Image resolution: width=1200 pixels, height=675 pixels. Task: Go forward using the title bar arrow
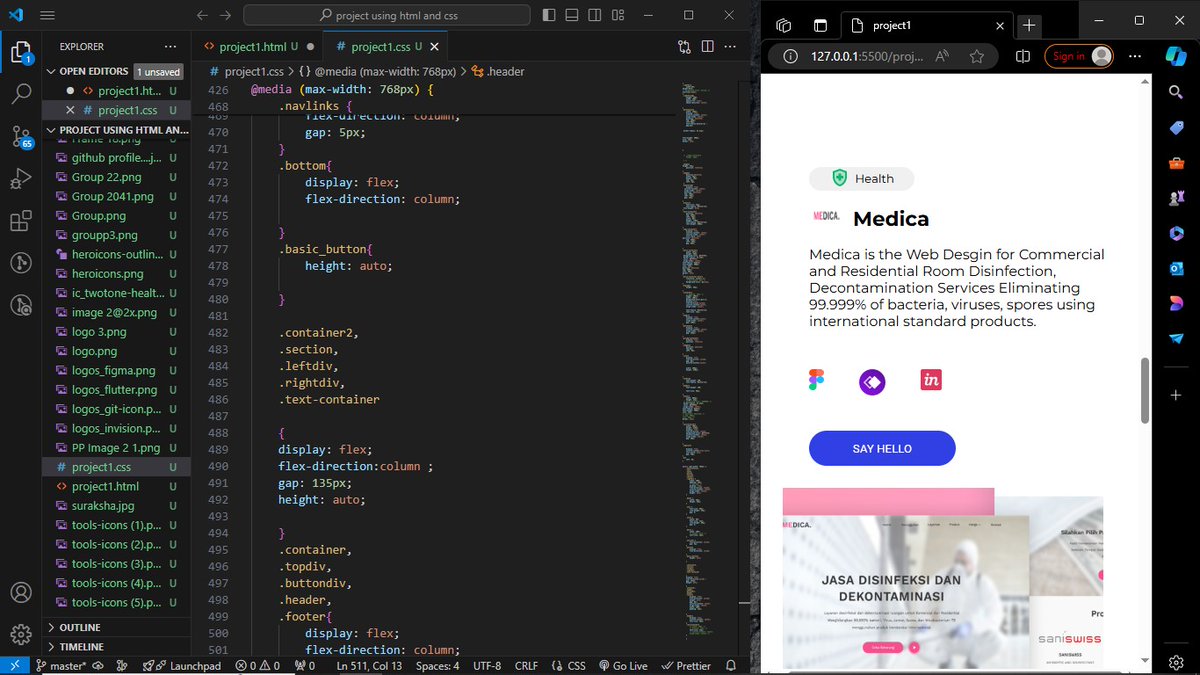(226, 16)
